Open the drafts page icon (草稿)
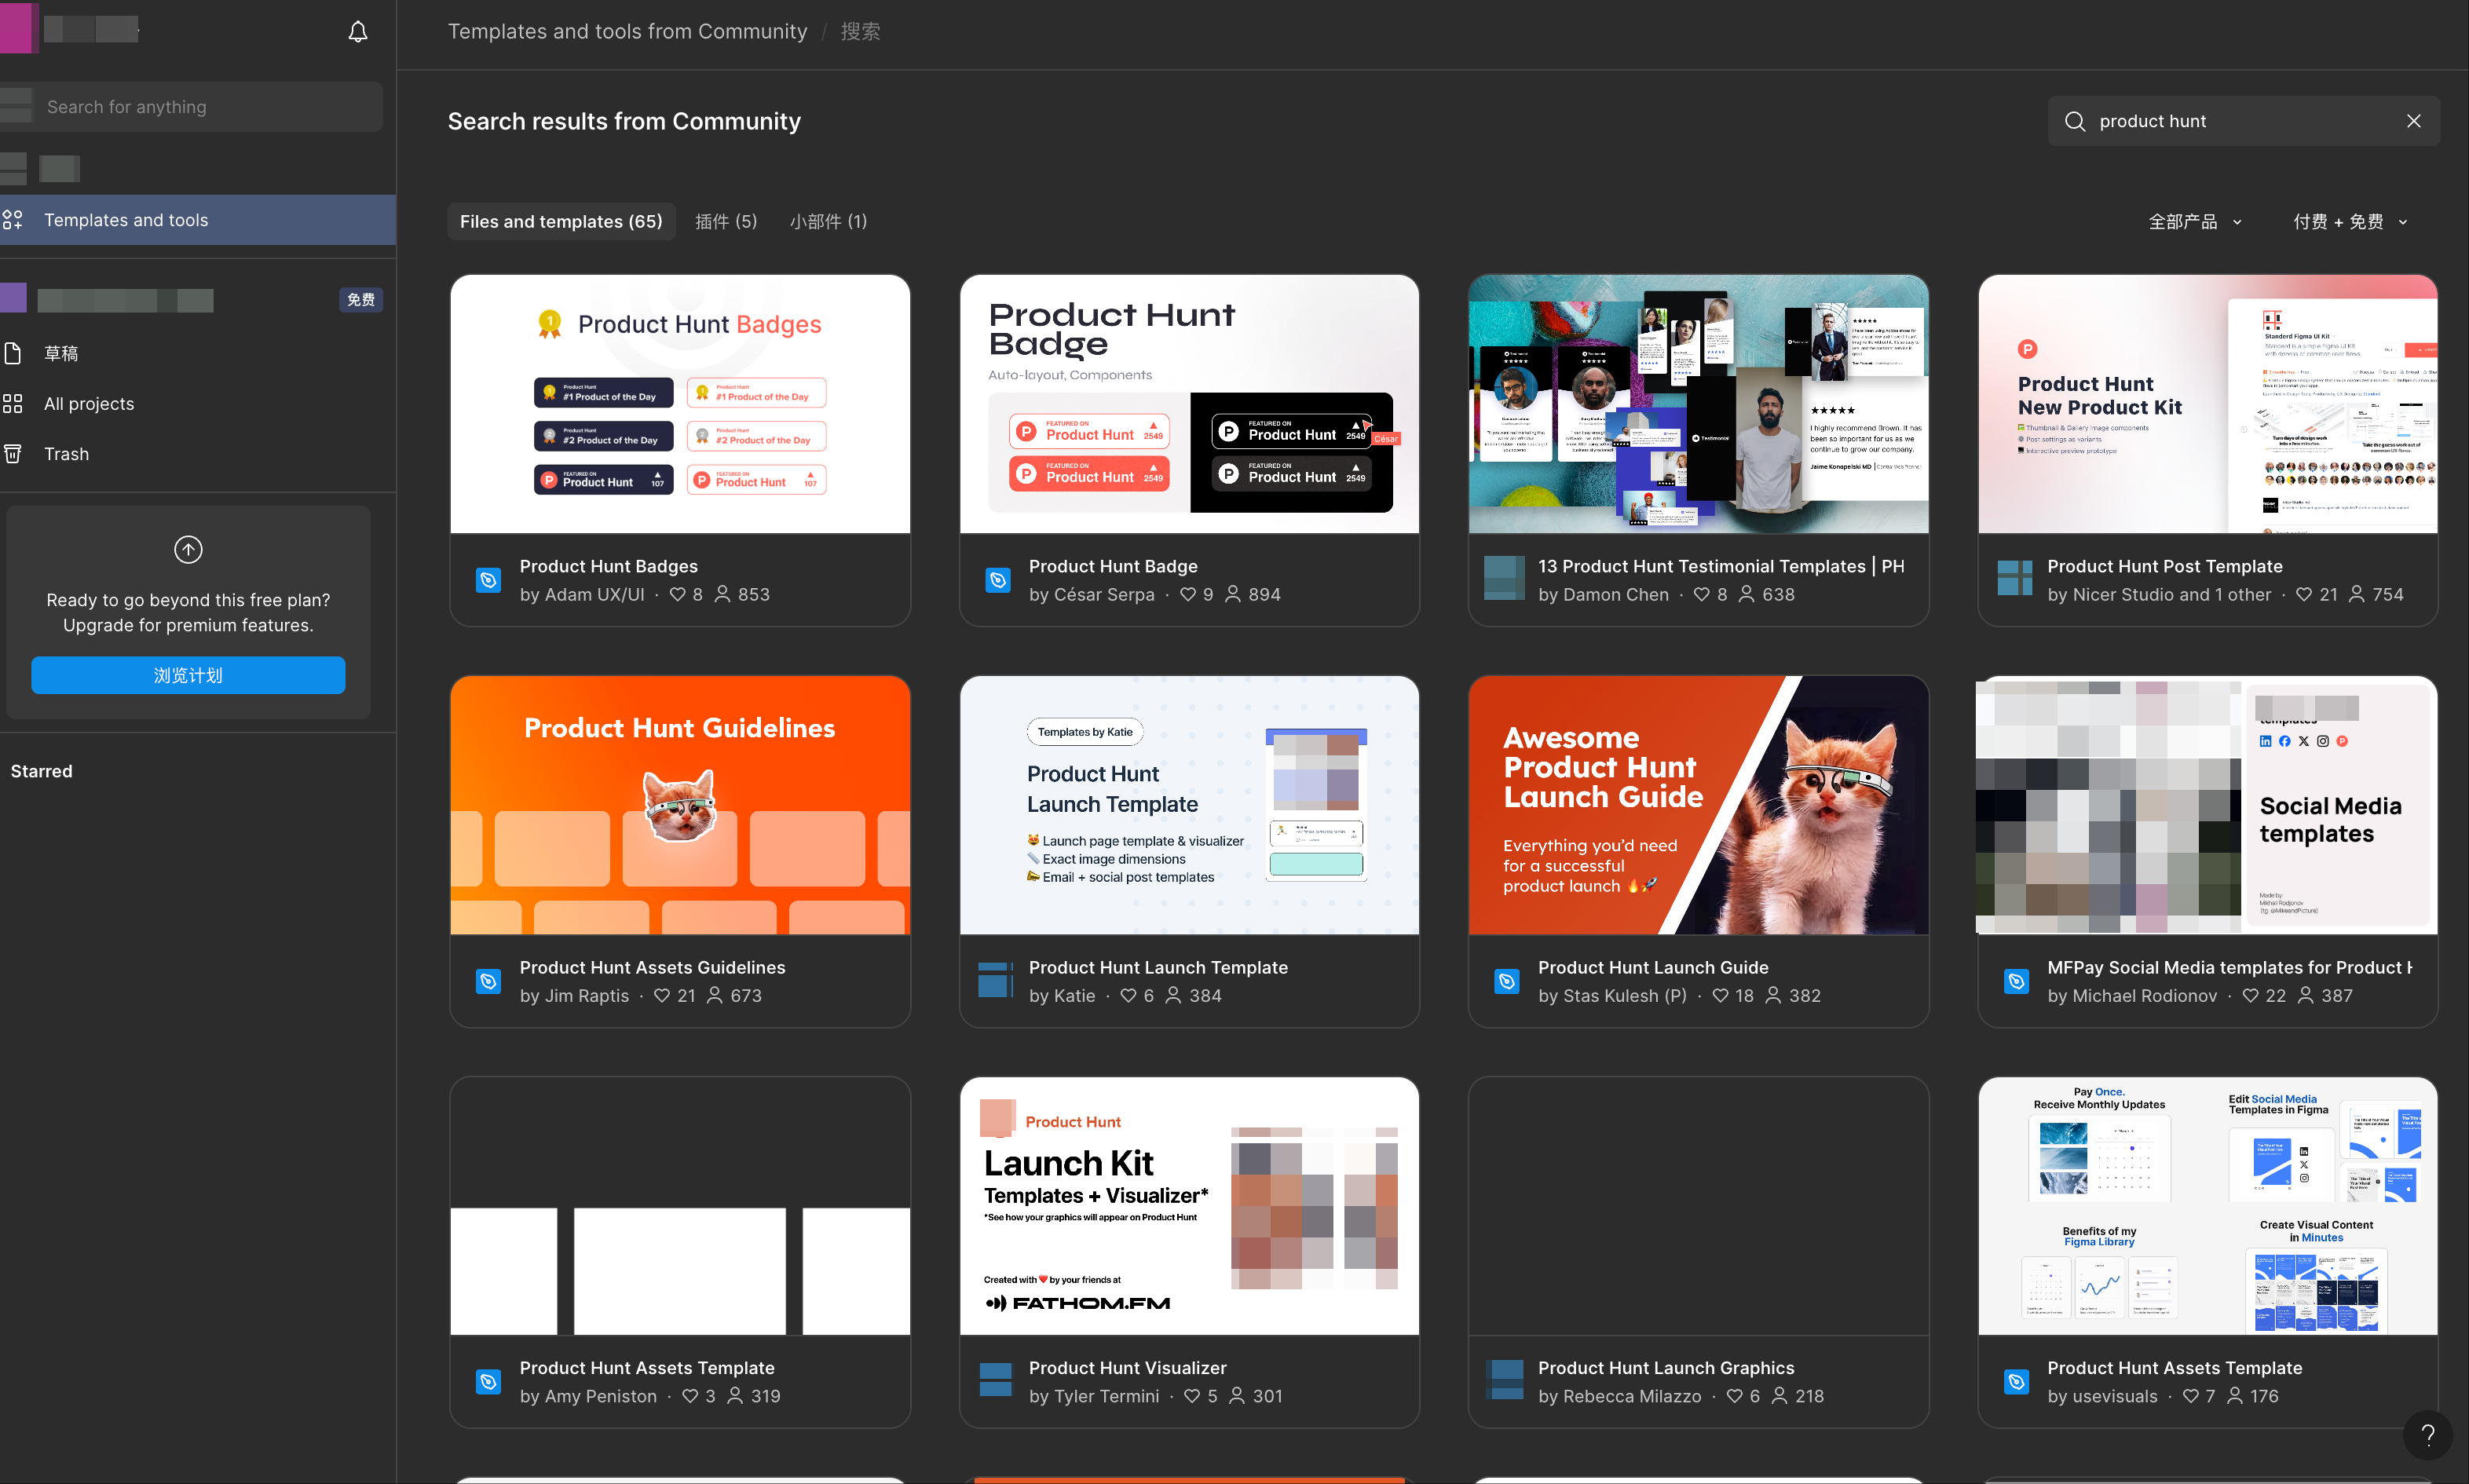The image size is (2469, 1484). pyautogui.click(x=12, y=353)
